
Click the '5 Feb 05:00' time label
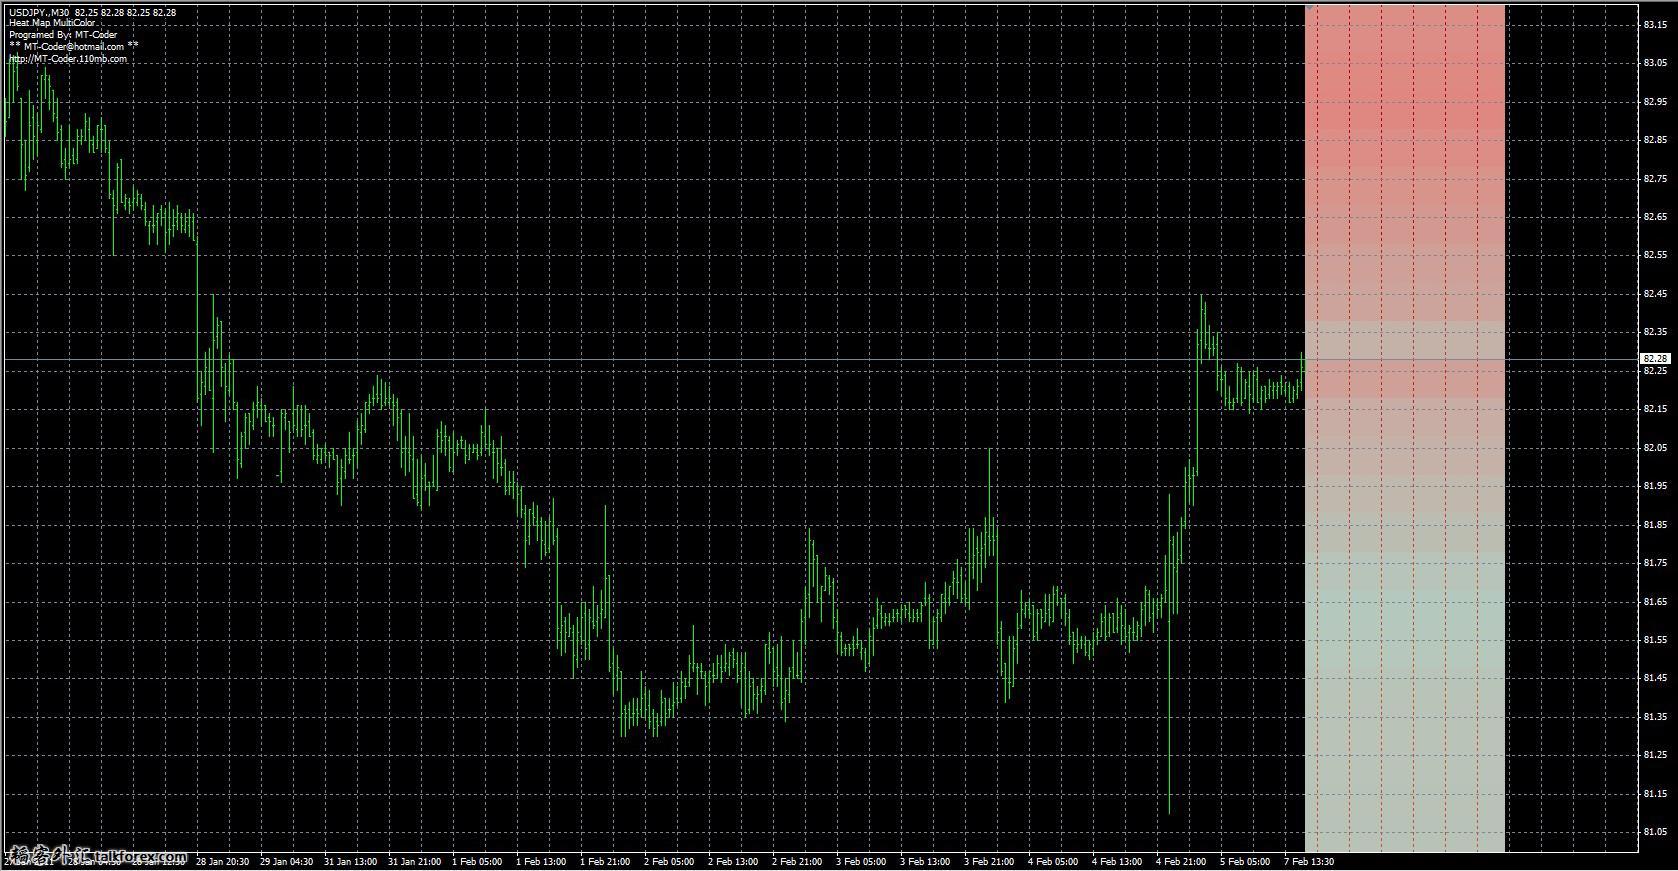click(x=1245, y=861)
